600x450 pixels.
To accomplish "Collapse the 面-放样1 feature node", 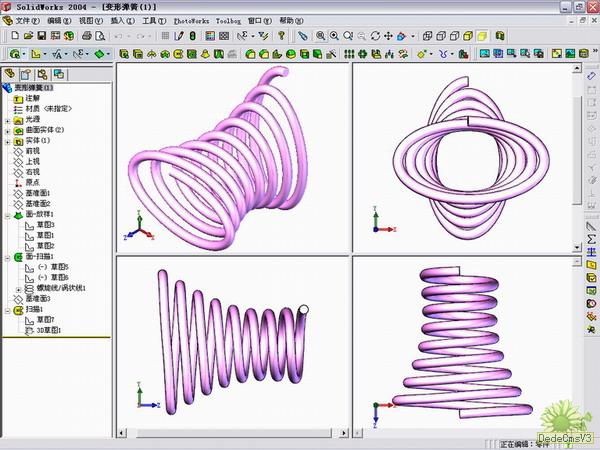I will [x=8, y=214].
